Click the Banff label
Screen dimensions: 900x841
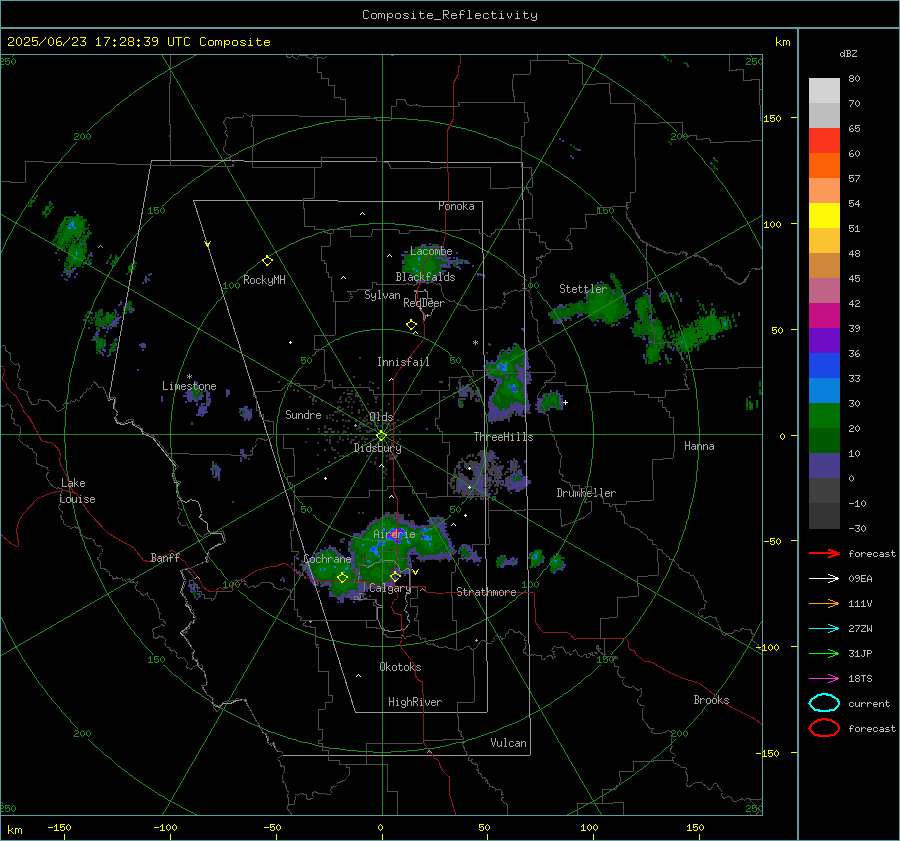(165, 557)
